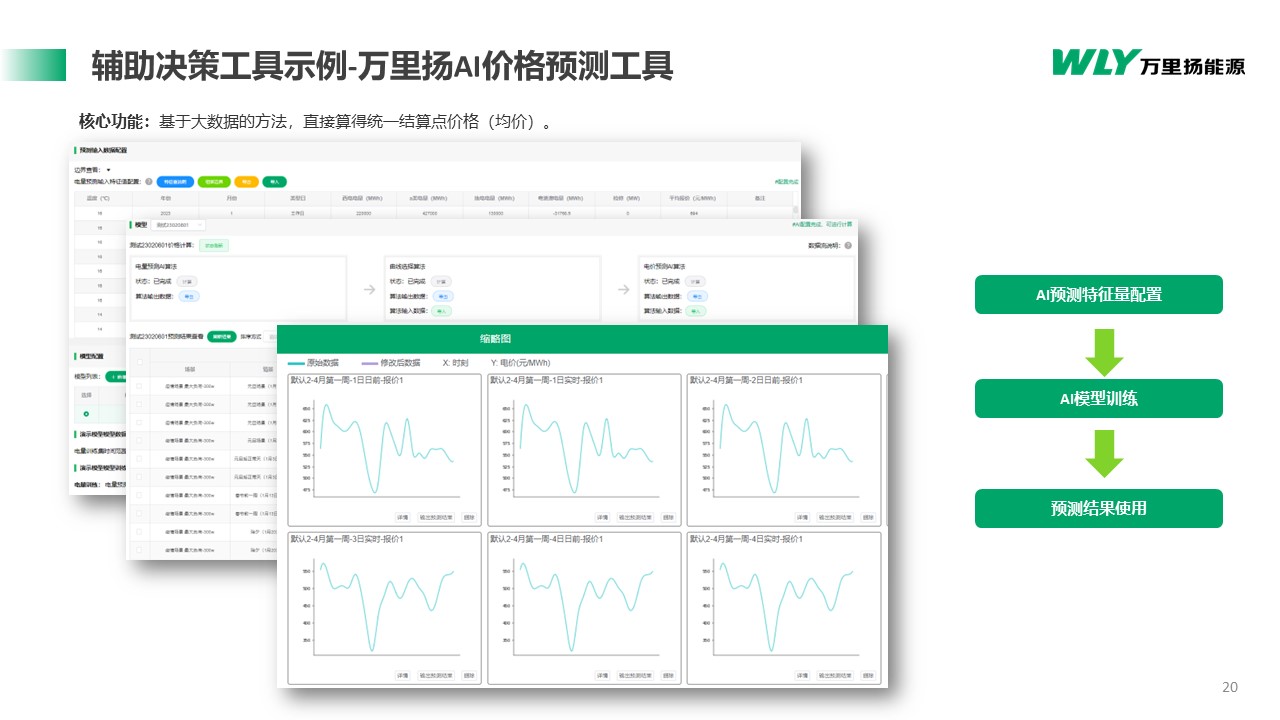Open the 排序方式 dropdown
Image resolution: width=1280 pixels, height=720 pixels.
(x=270, y=336)
